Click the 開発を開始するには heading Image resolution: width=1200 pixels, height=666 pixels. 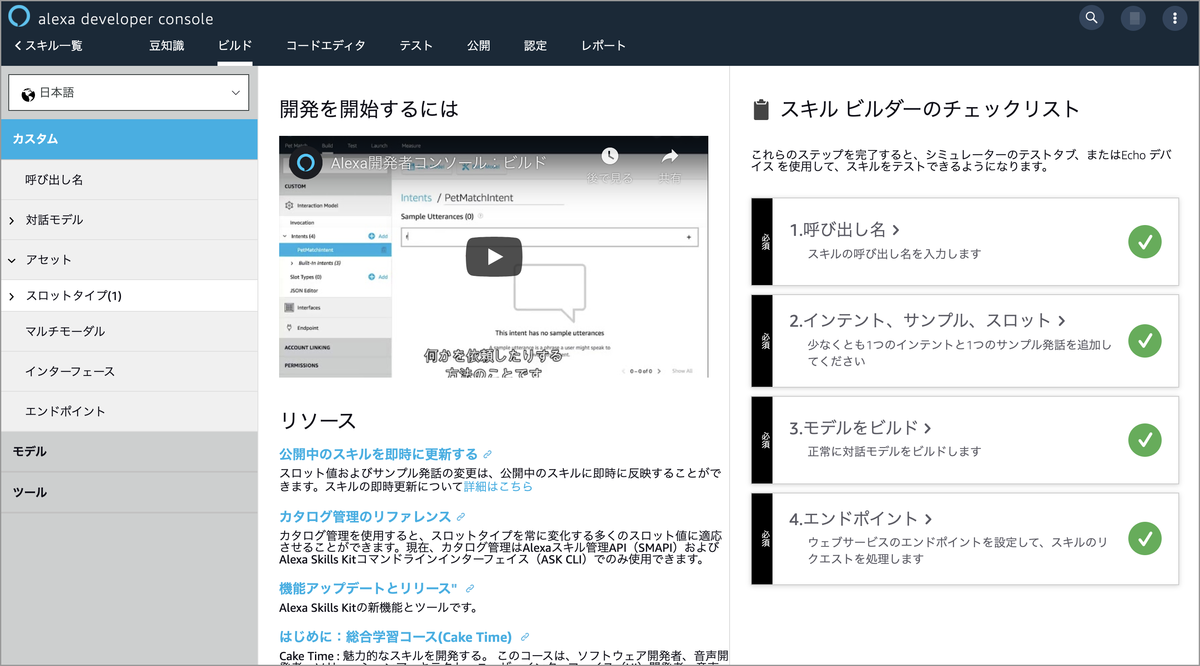pyautogui.click(x=369, y=109)
